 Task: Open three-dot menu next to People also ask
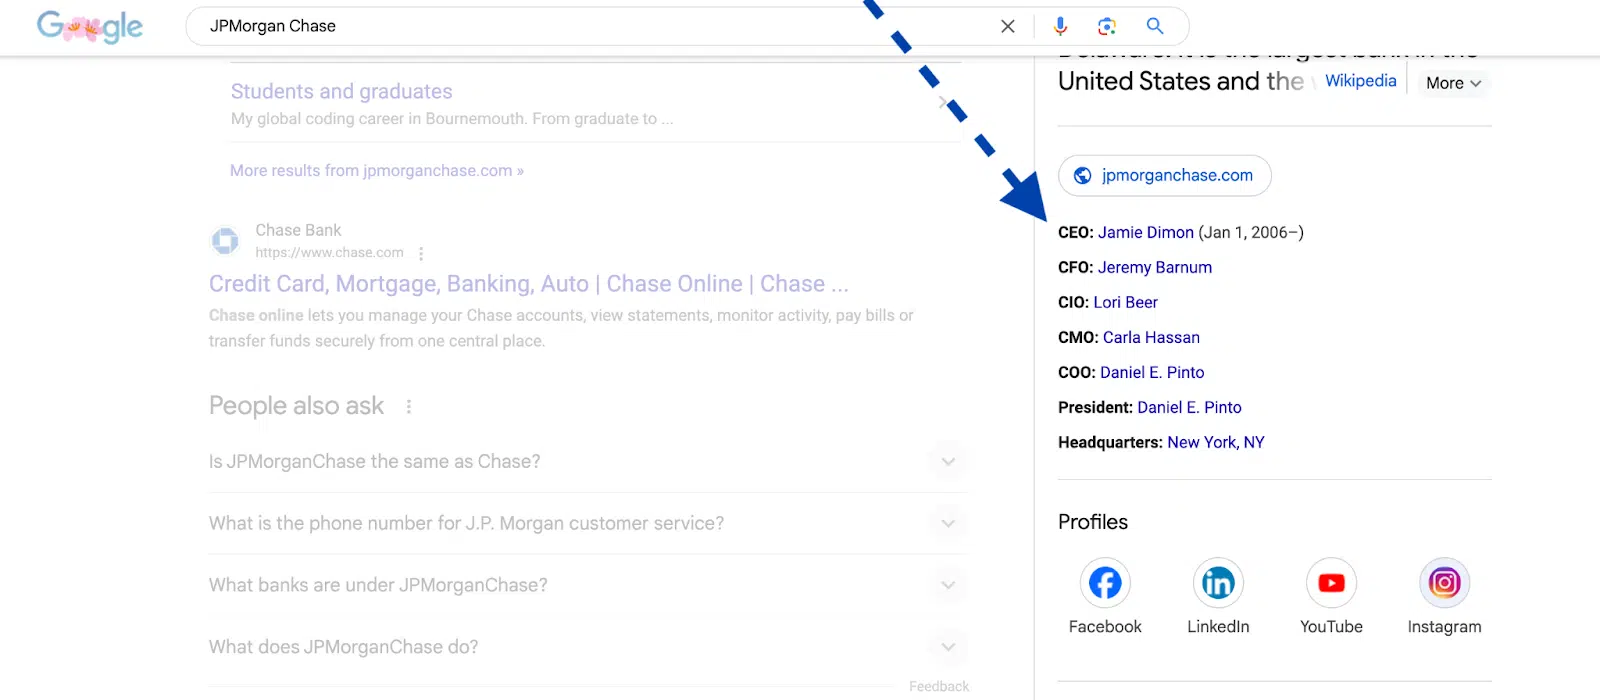(408, 406)
